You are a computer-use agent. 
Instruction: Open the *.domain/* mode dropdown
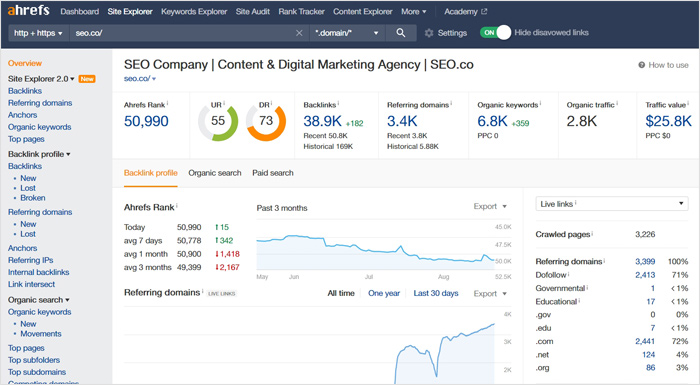tap(347, 33)
